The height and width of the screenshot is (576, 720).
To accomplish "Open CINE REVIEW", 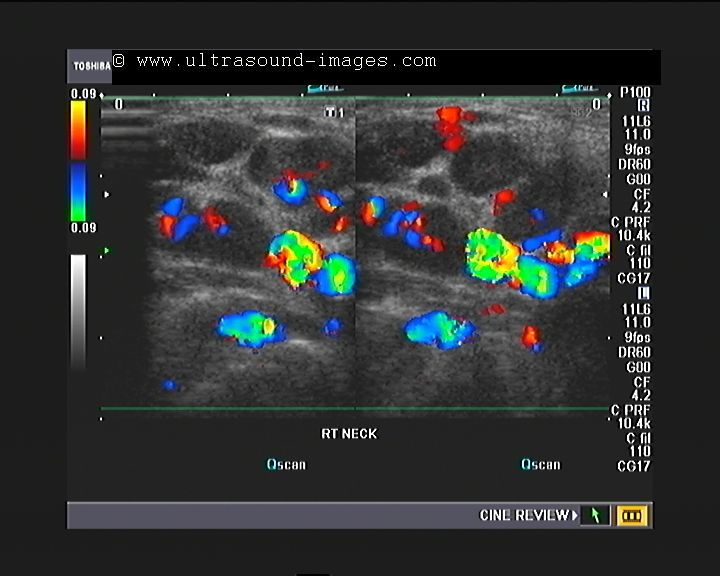I will click(528, 516).
